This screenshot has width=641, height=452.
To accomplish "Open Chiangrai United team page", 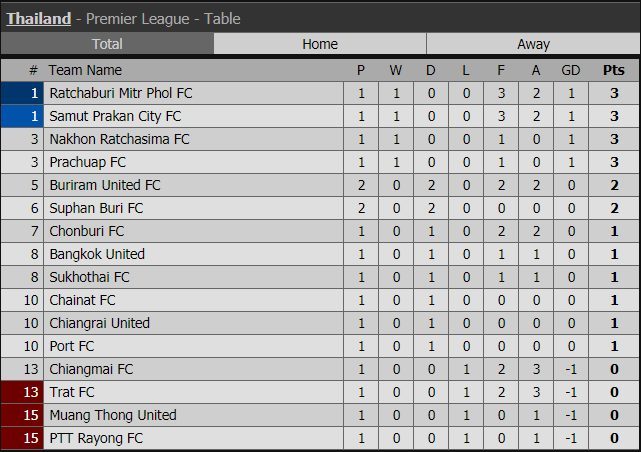I will click(x=99, y=323).
